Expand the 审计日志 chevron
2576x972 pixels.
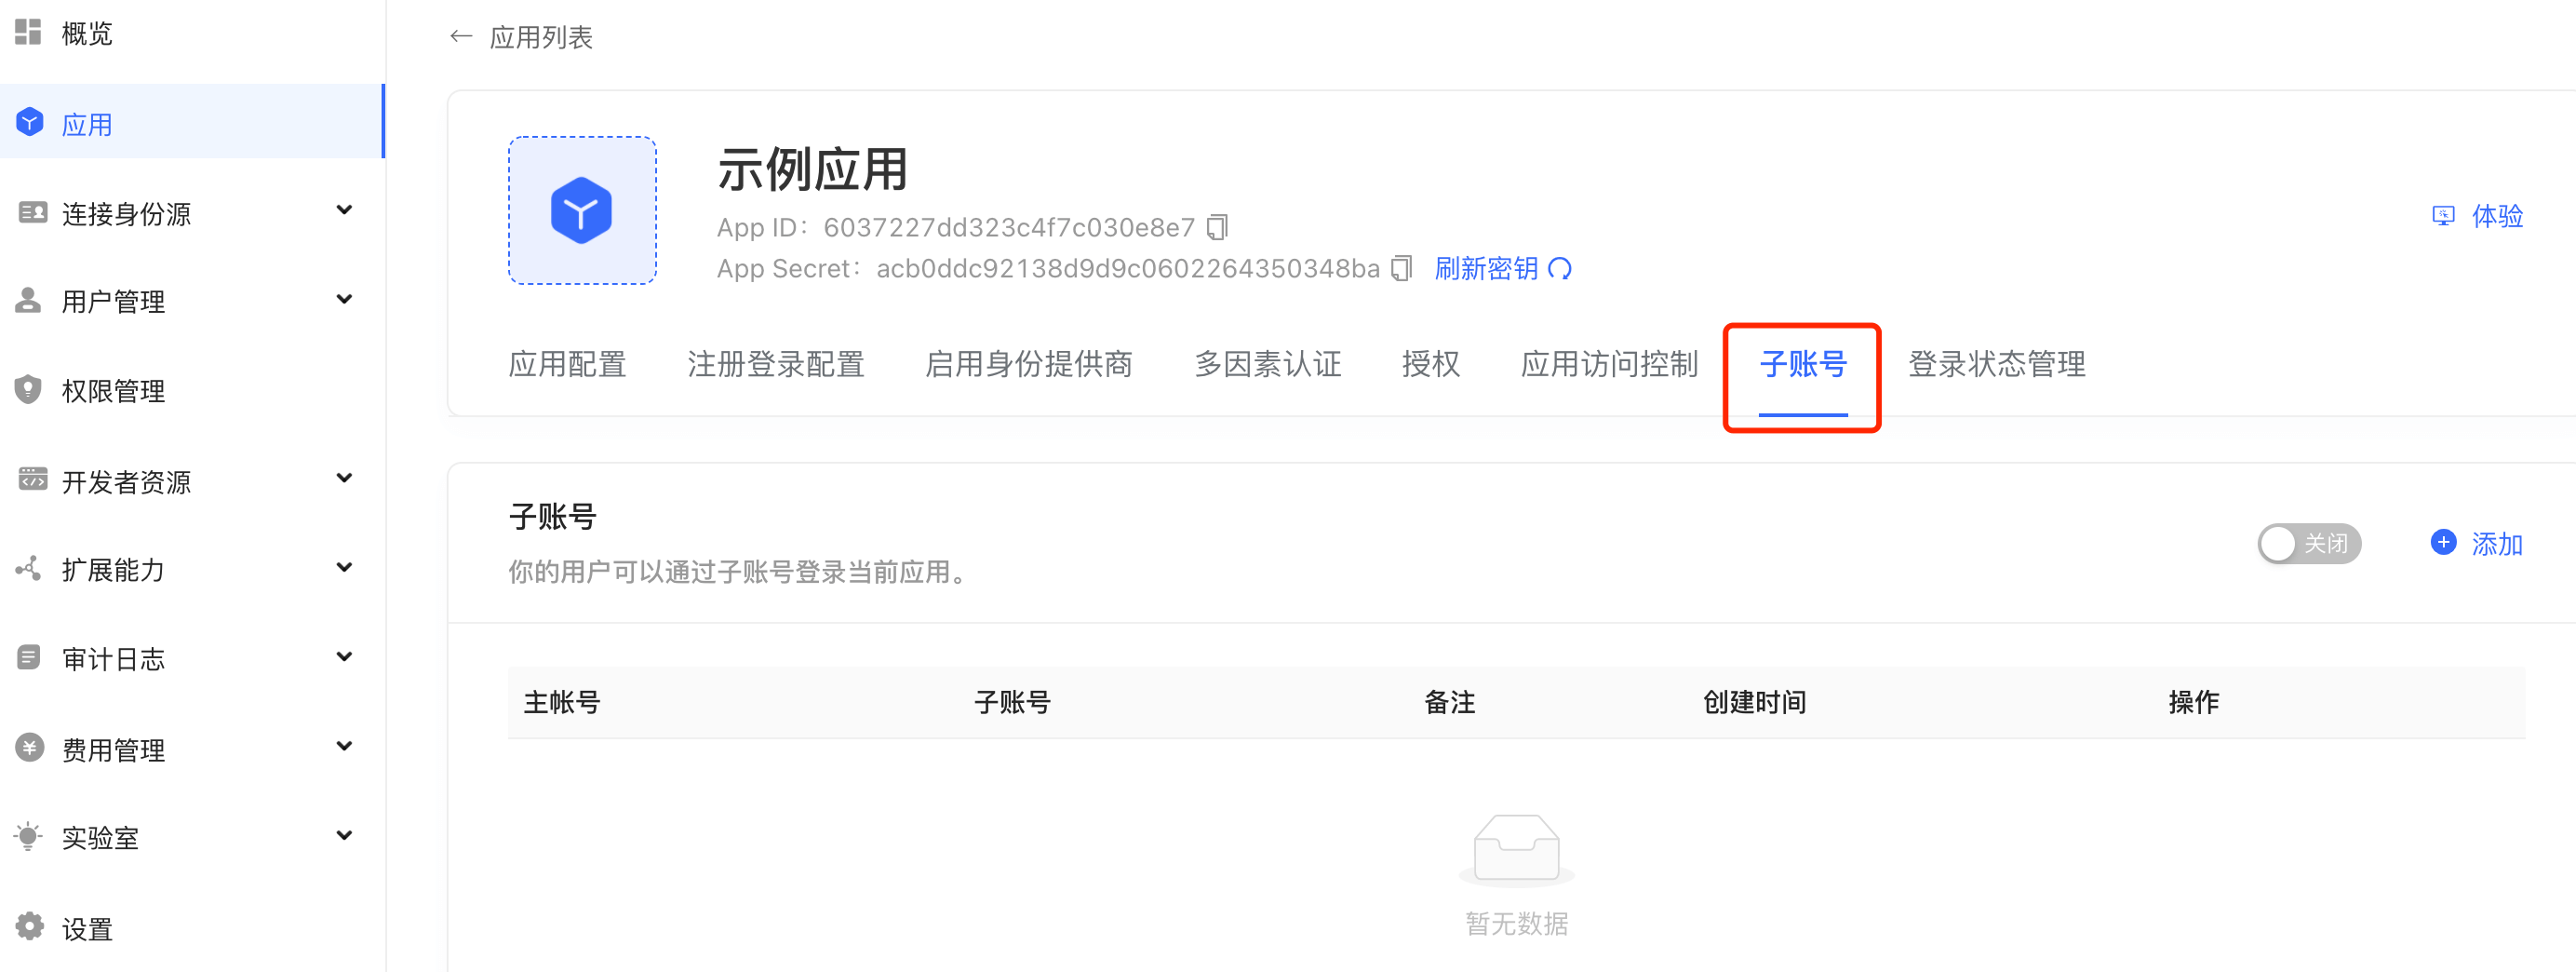click(344, 658)
